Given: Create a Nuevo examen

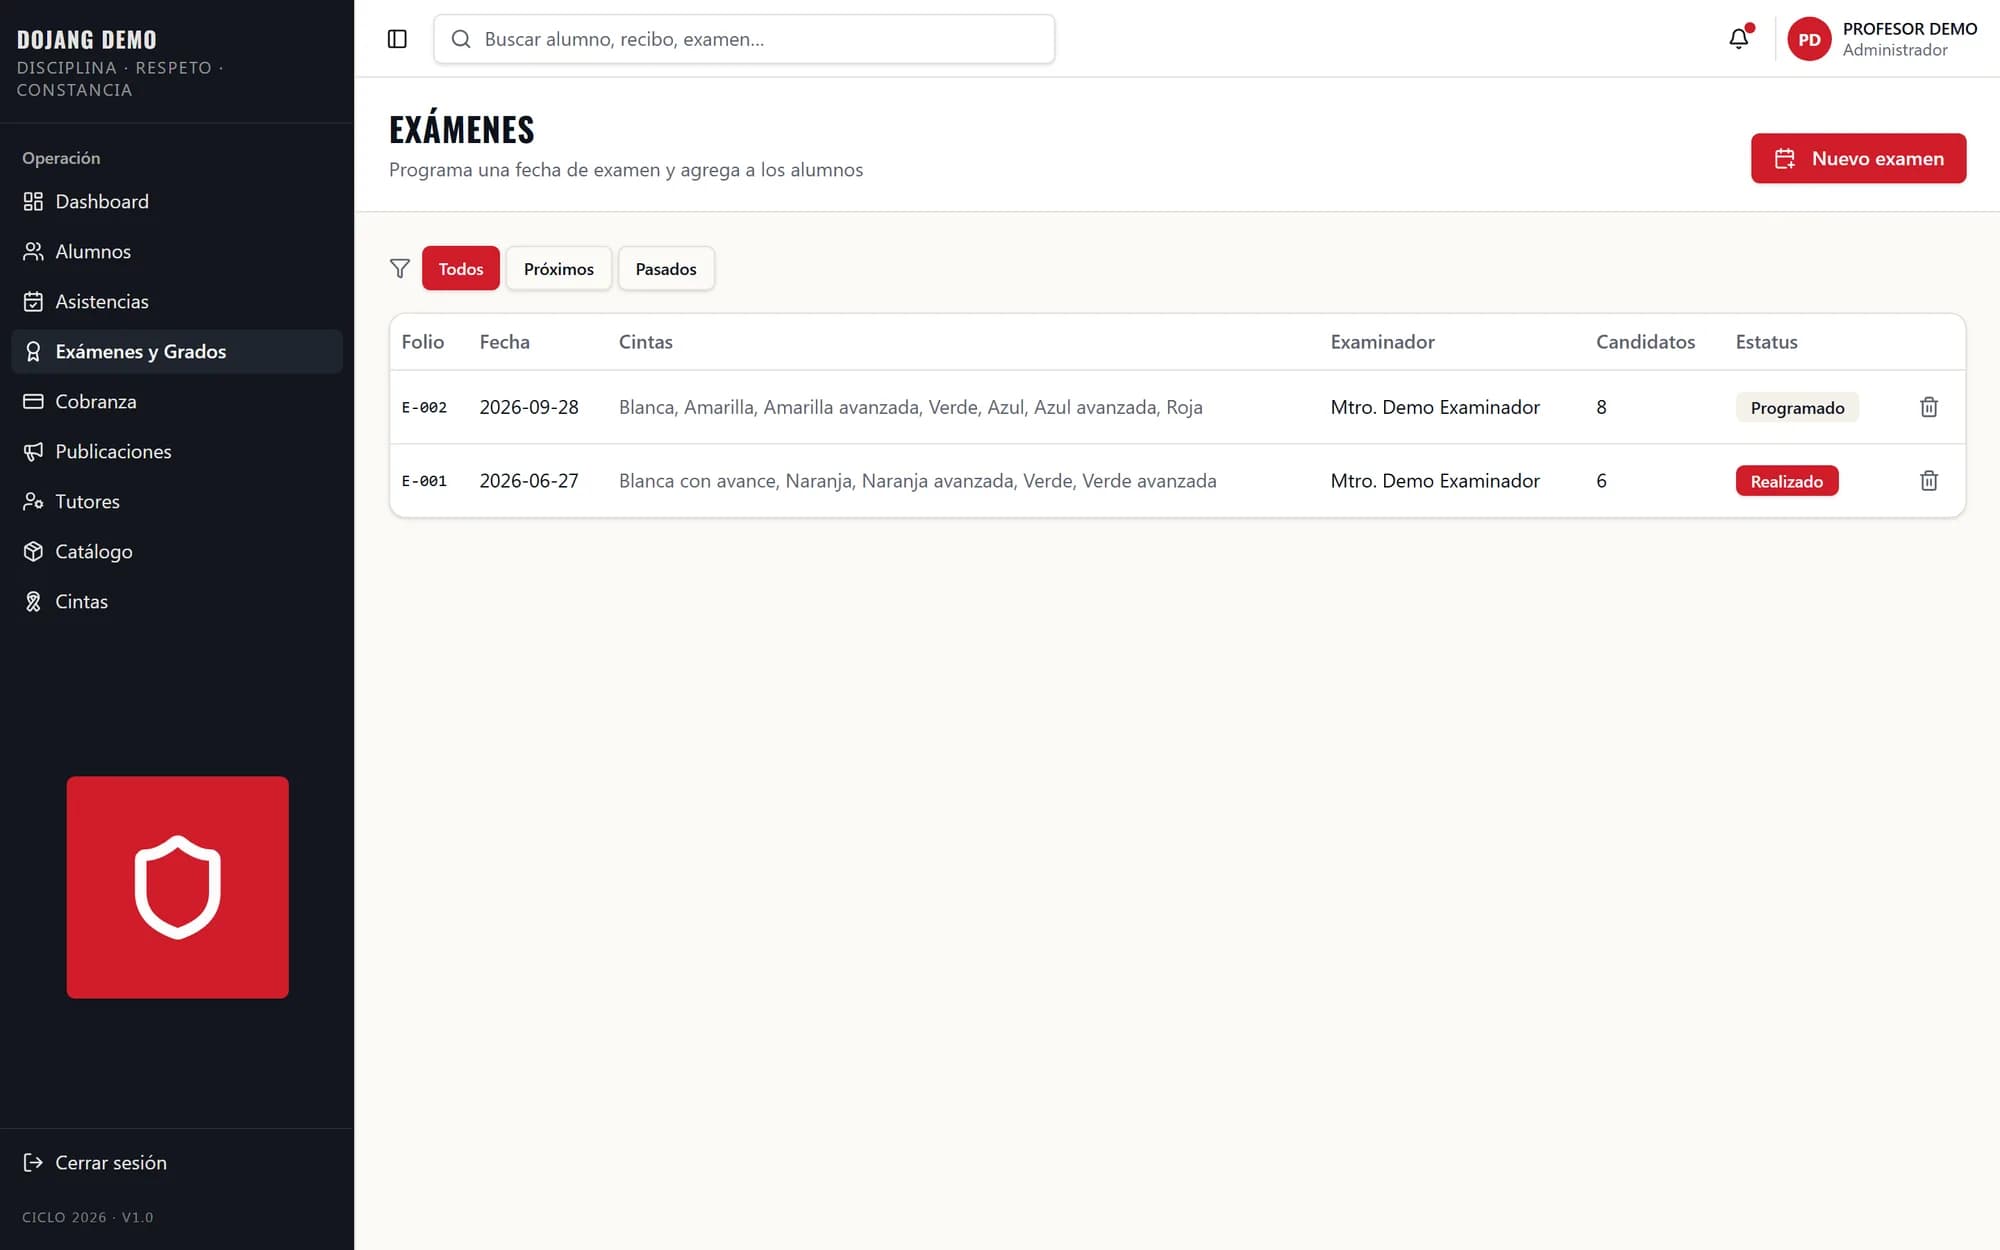Looking at the screenshot, I should [1858, 158].
